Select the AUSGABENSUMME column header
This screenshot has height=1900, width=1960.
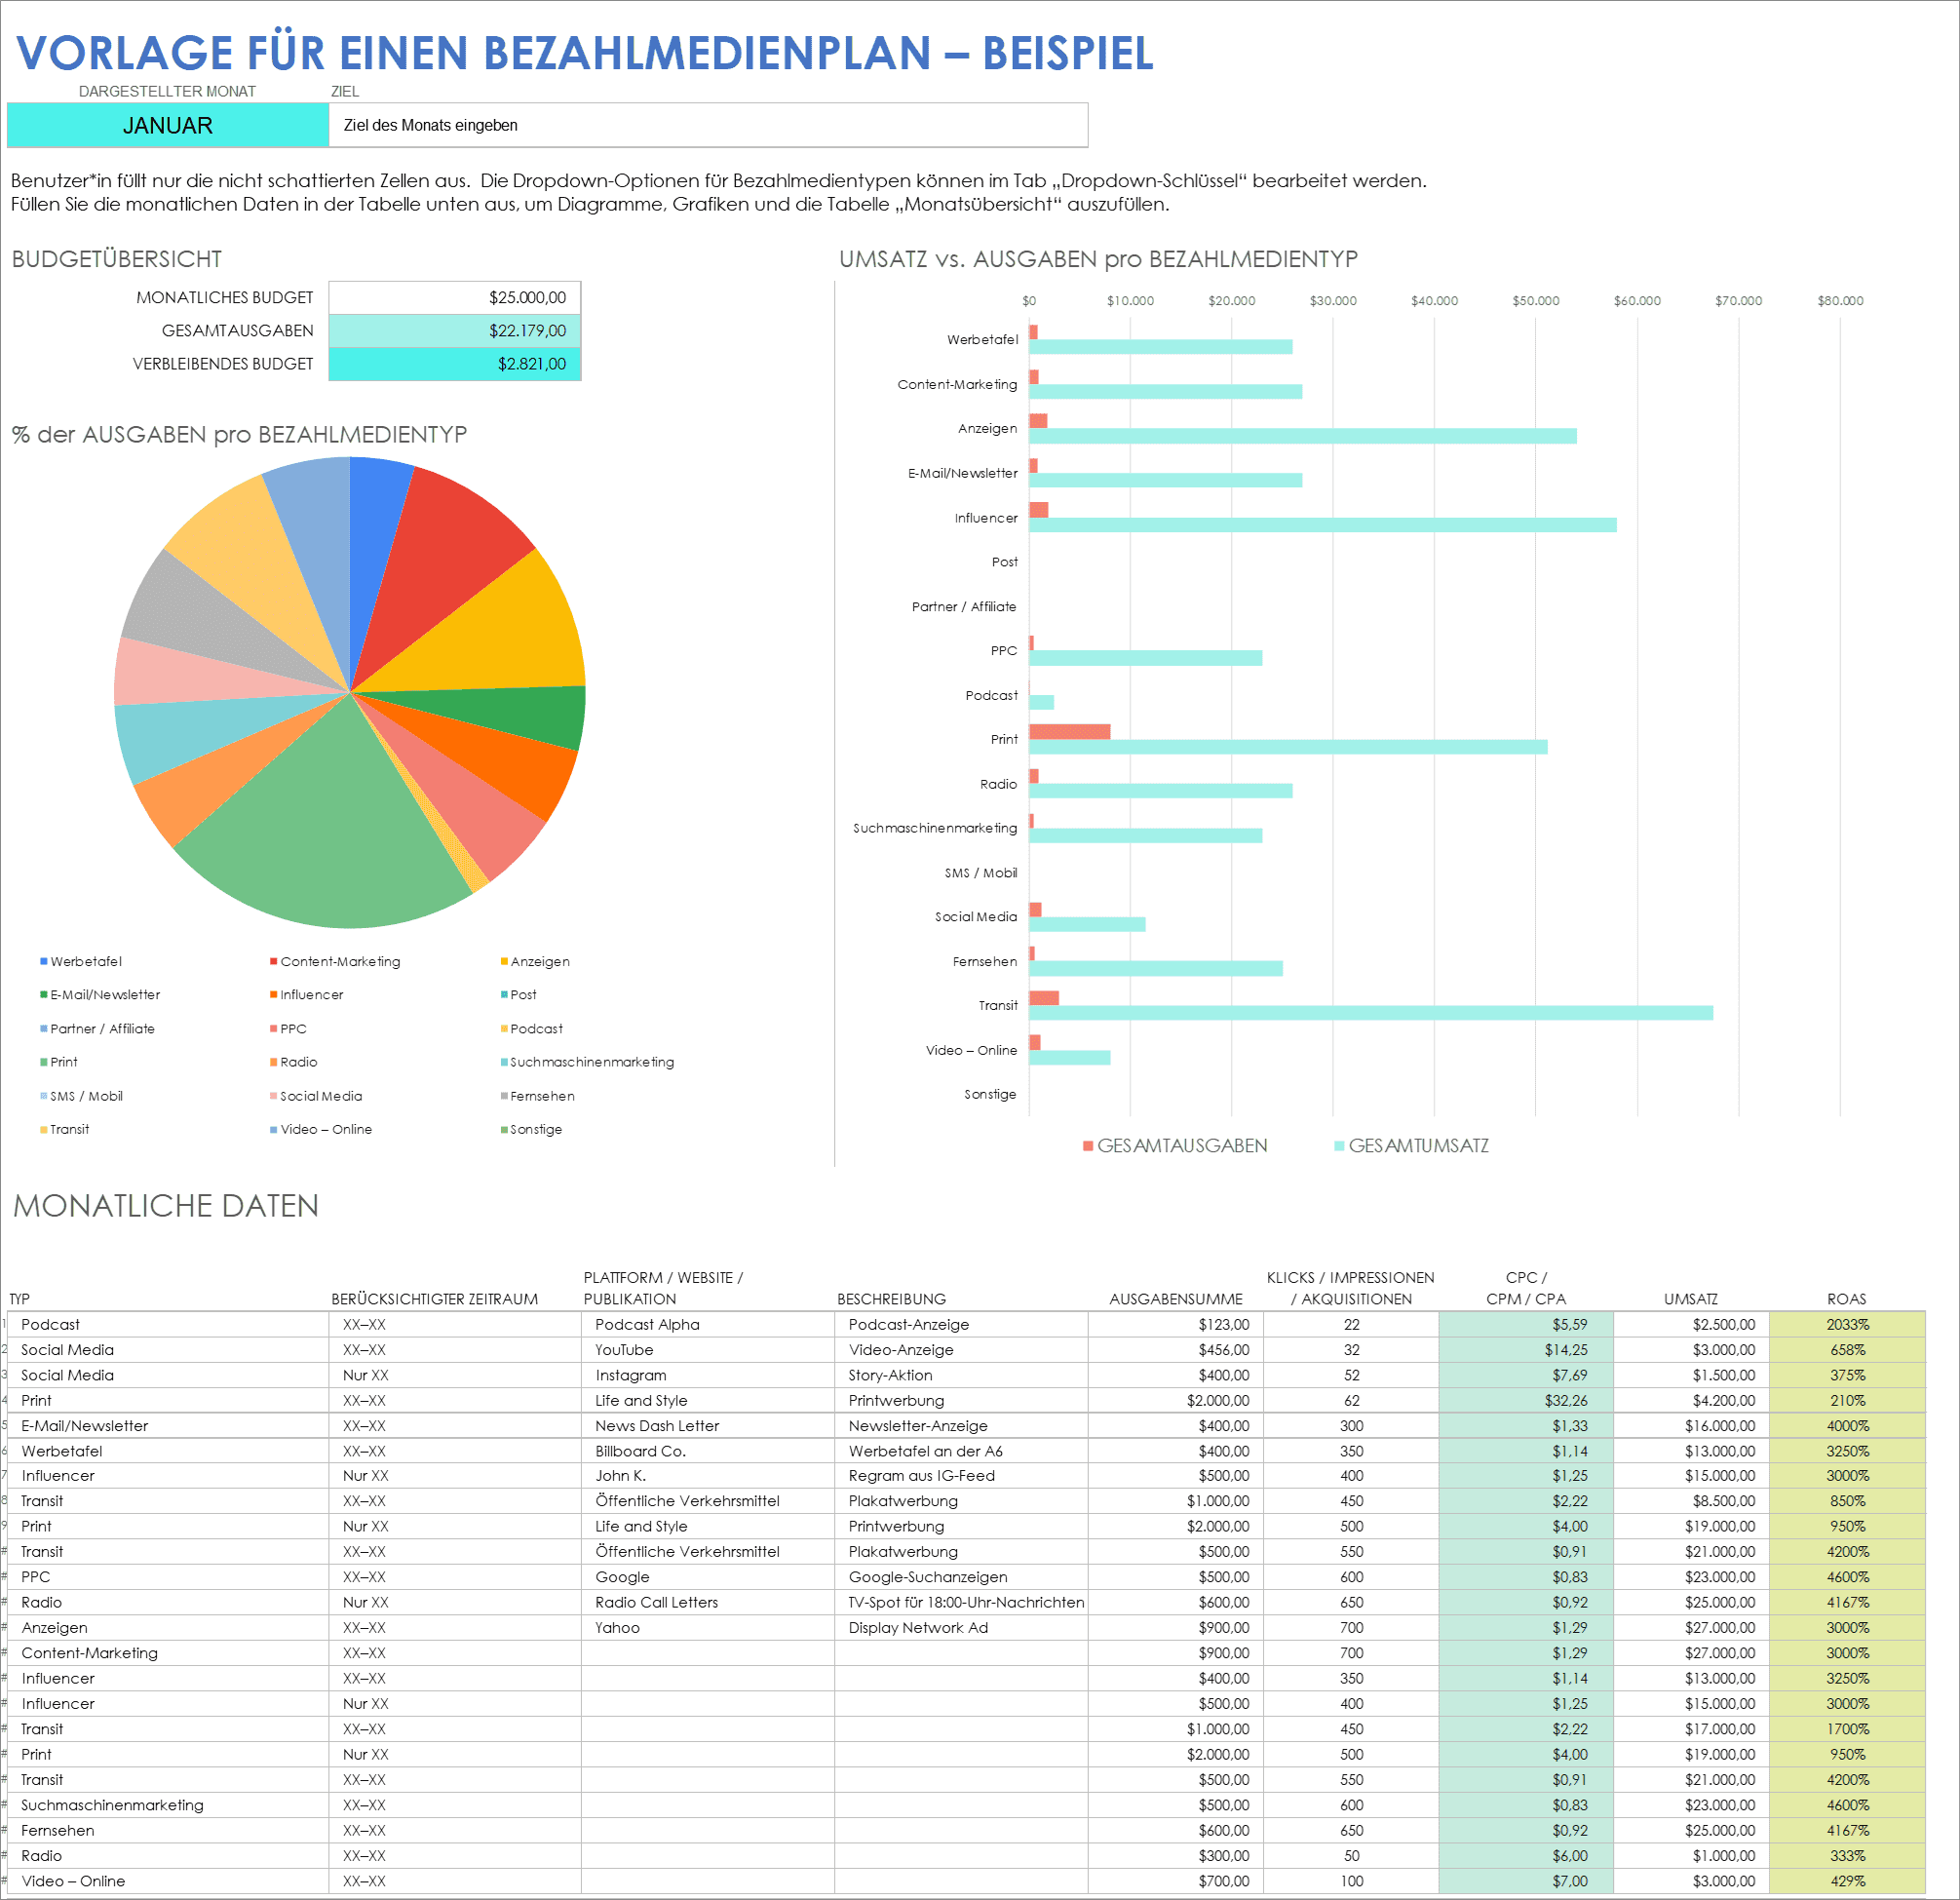click(x=1176, y=1299)
